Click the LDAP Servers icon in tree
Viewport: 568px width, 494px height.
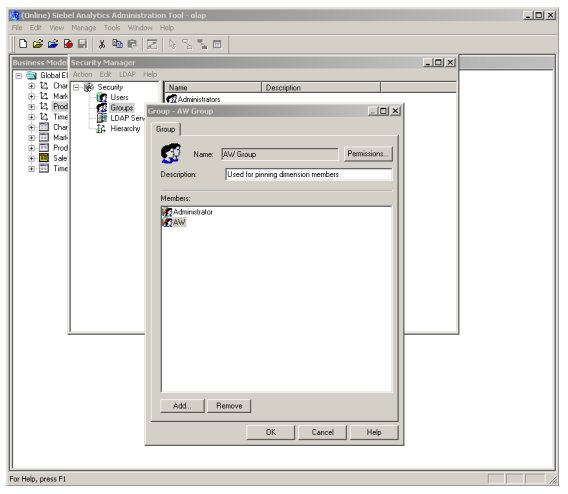click(102, 118)
